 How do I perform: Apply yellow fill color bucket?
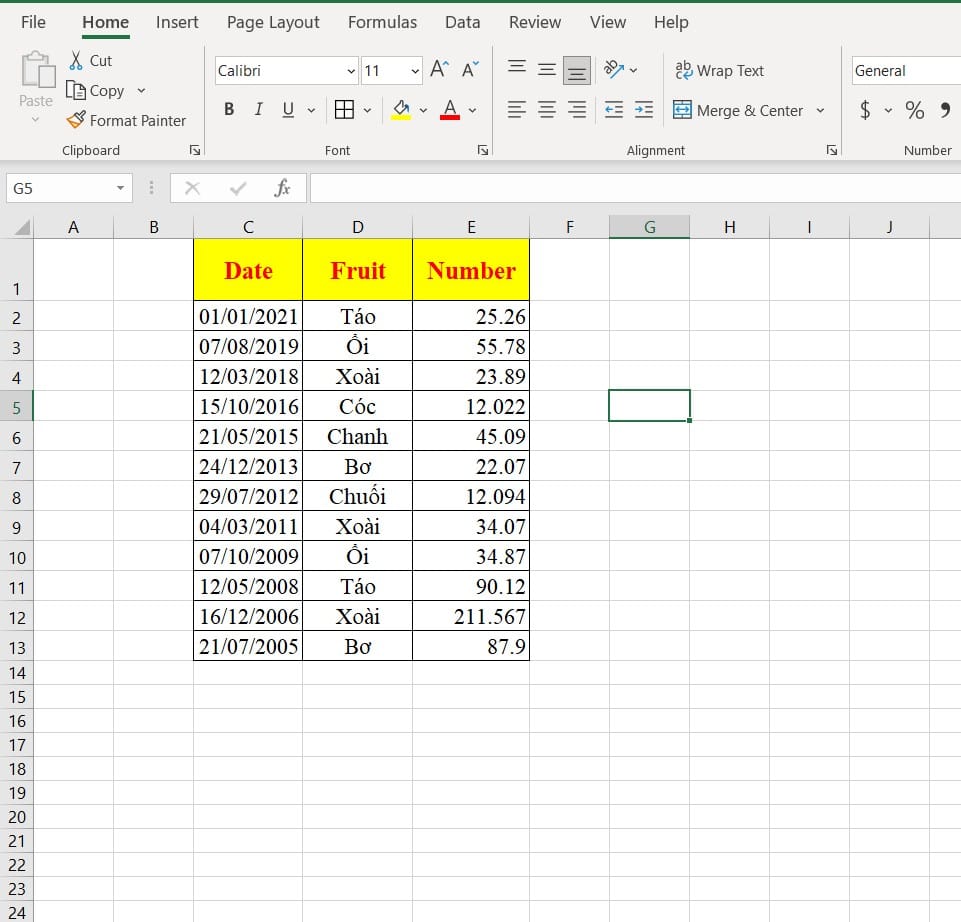(x=401, y=110)
